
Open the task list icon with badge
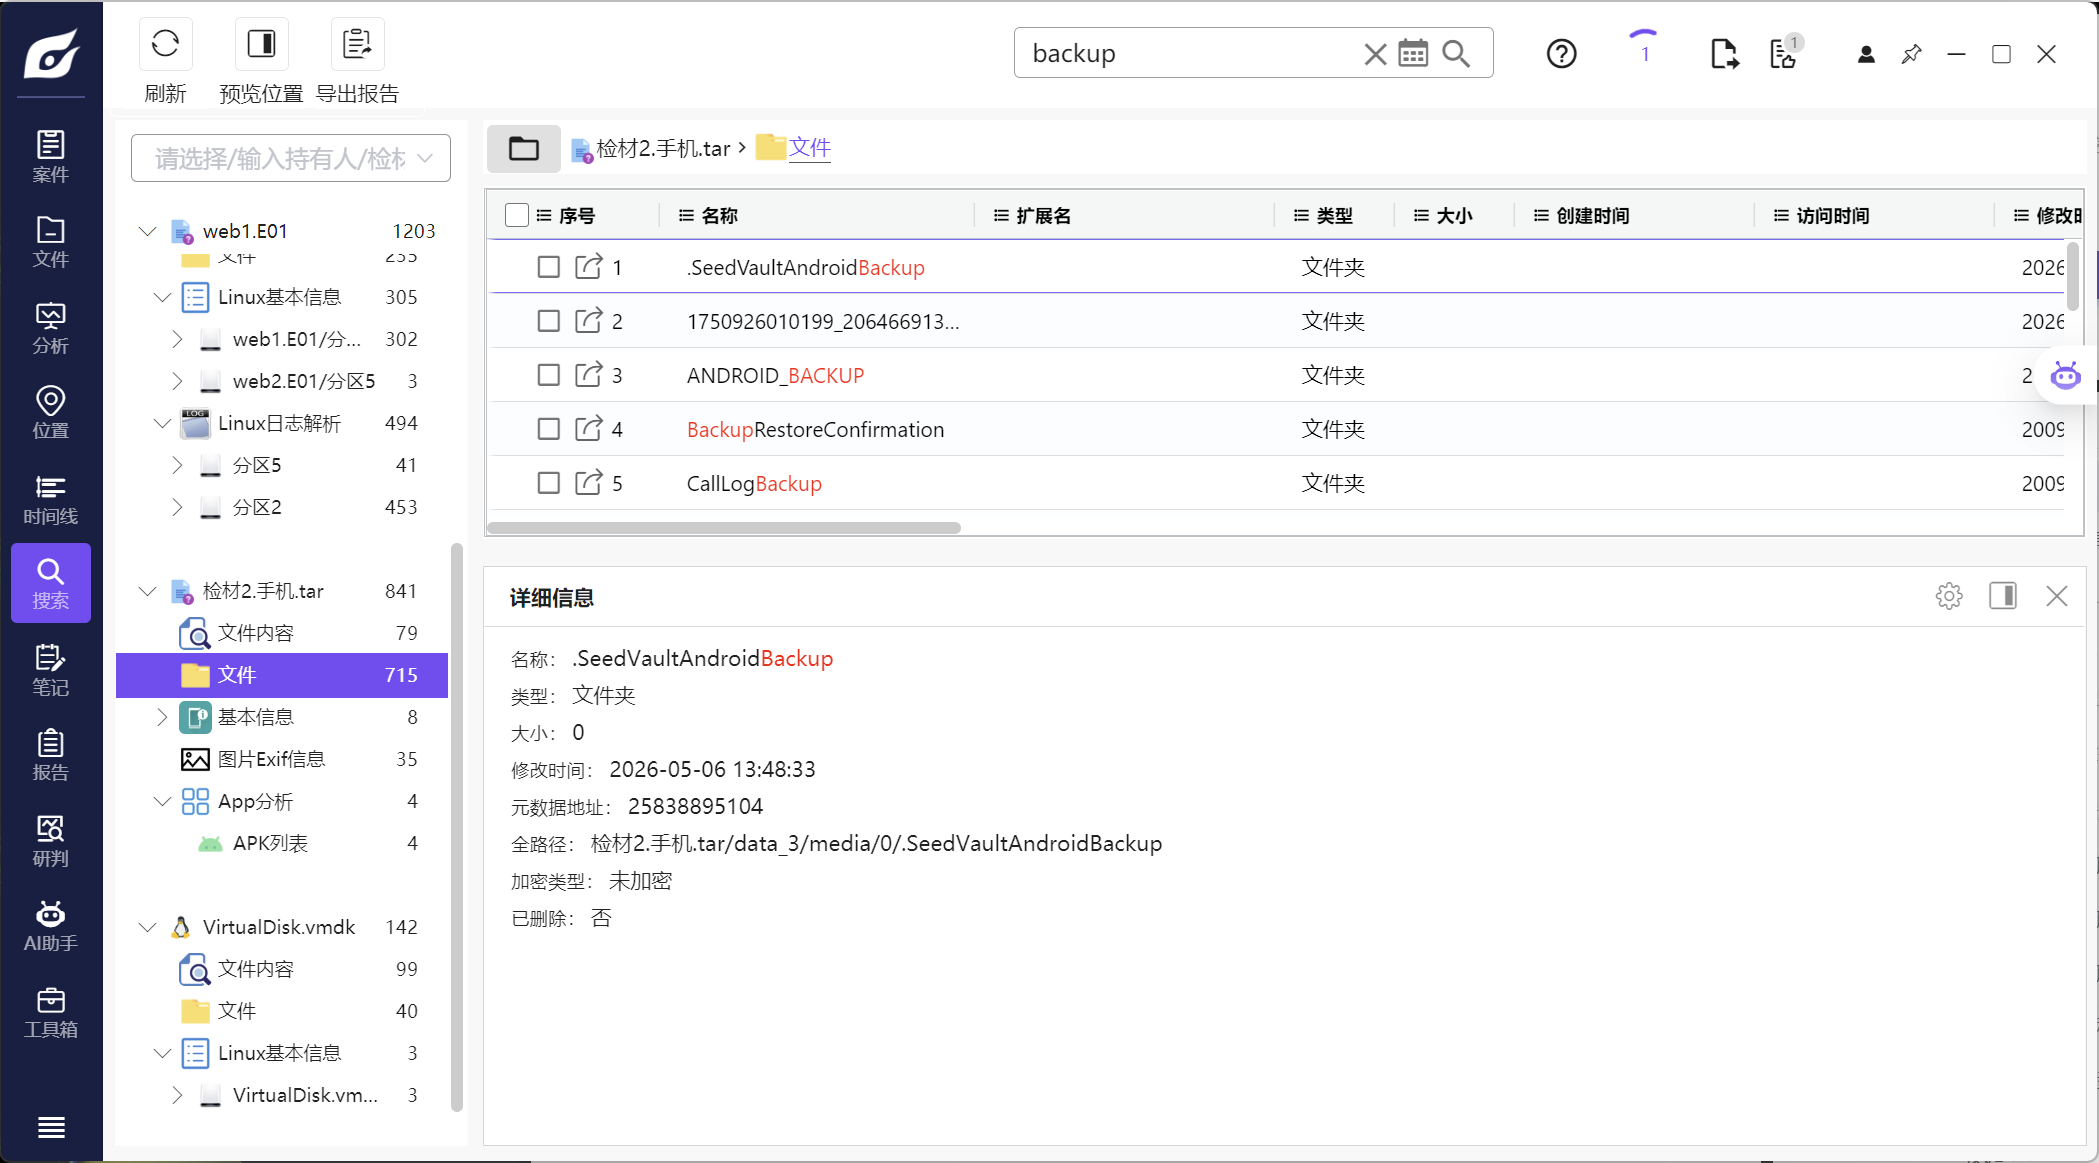[1785, 53]
